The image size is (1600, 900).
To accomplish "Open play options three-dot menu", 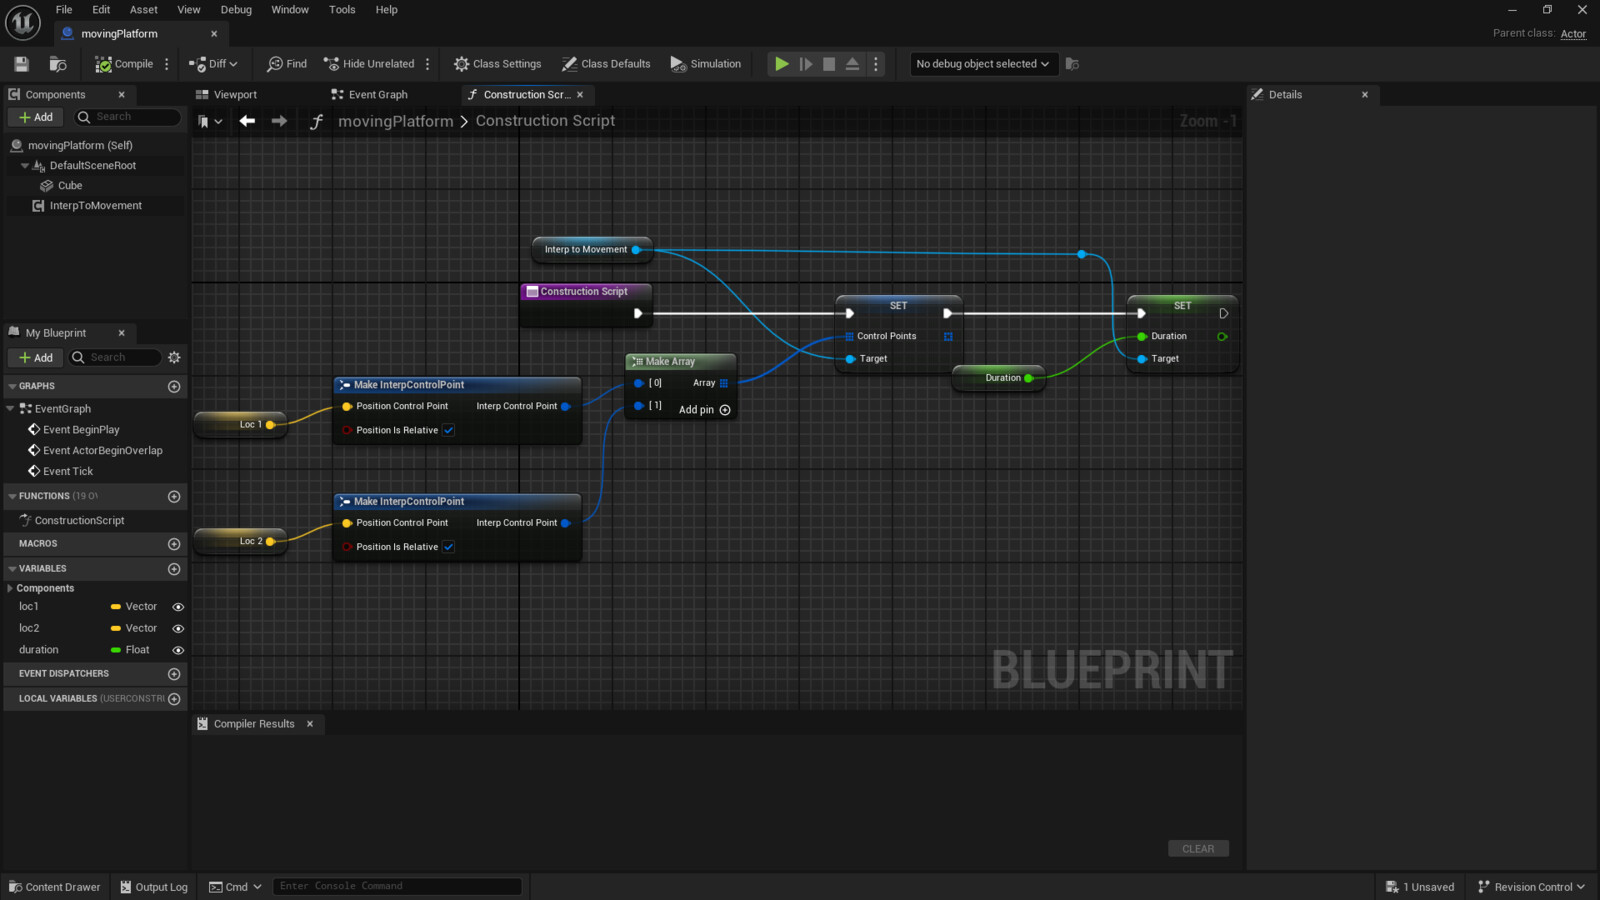I will [x=876, y=64].
